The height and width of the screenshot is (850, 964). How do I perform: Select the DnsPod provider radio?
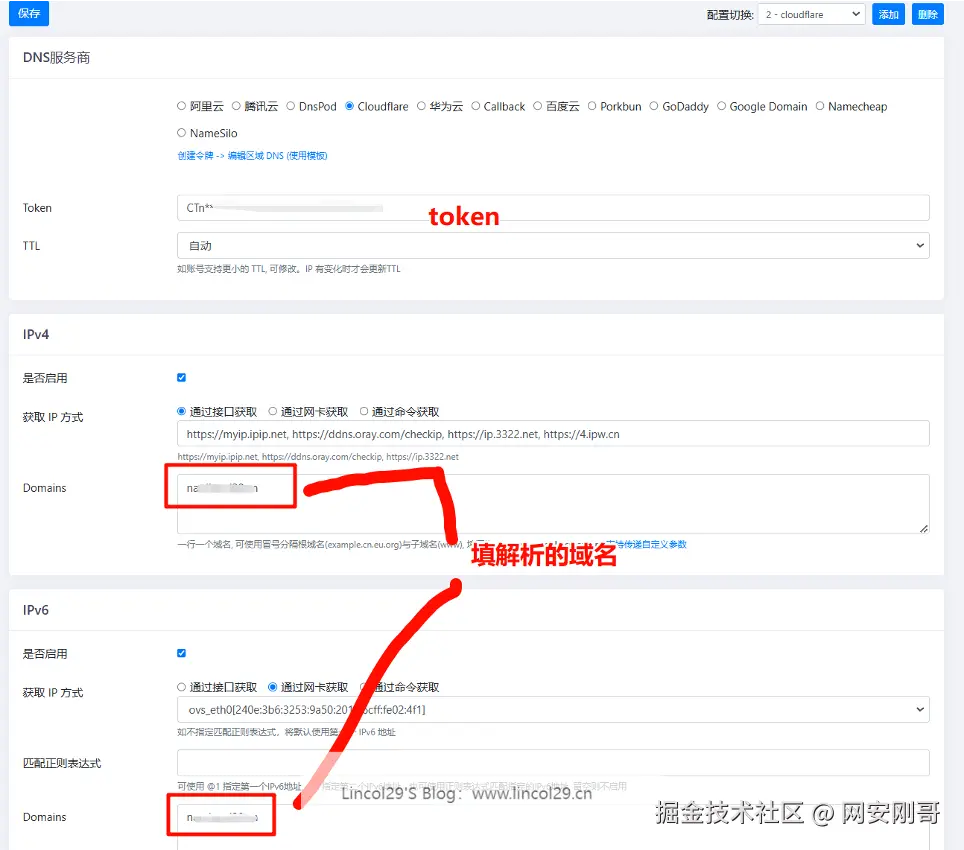291,106
